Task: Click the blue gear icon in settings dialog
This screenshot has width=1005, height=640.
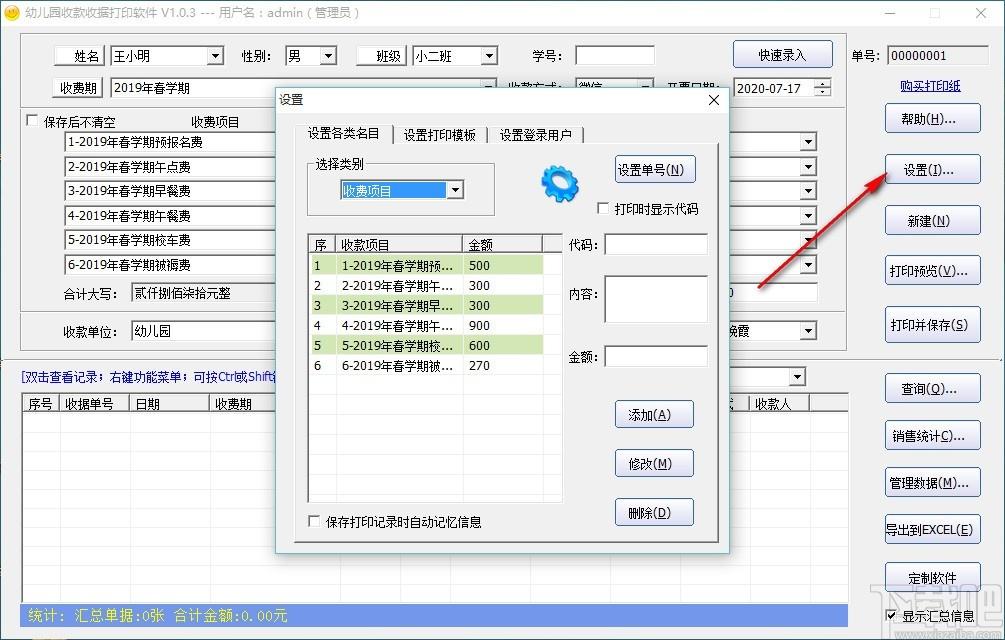Action: [x=560, y=183]
